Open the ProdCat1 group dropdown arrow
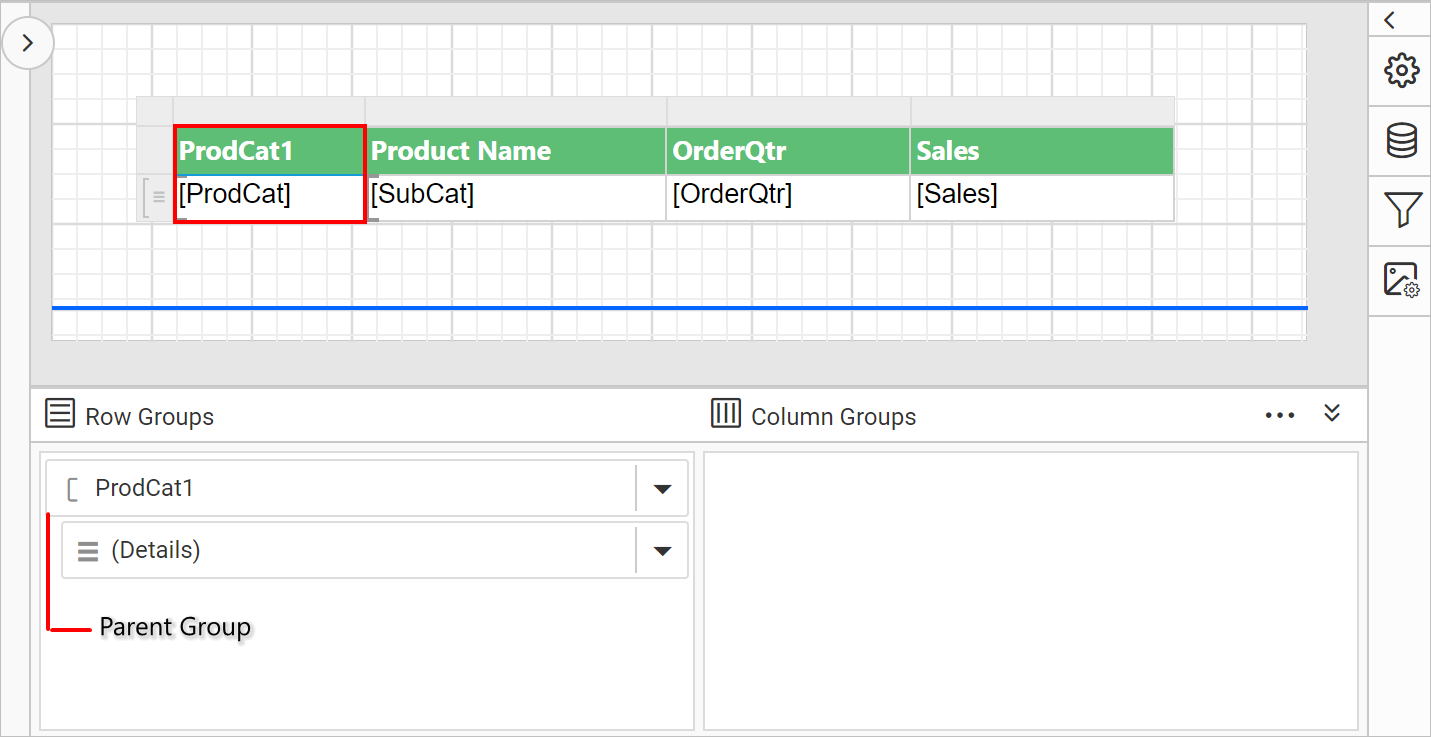The image size is (1431, 737). pos(662,489)
